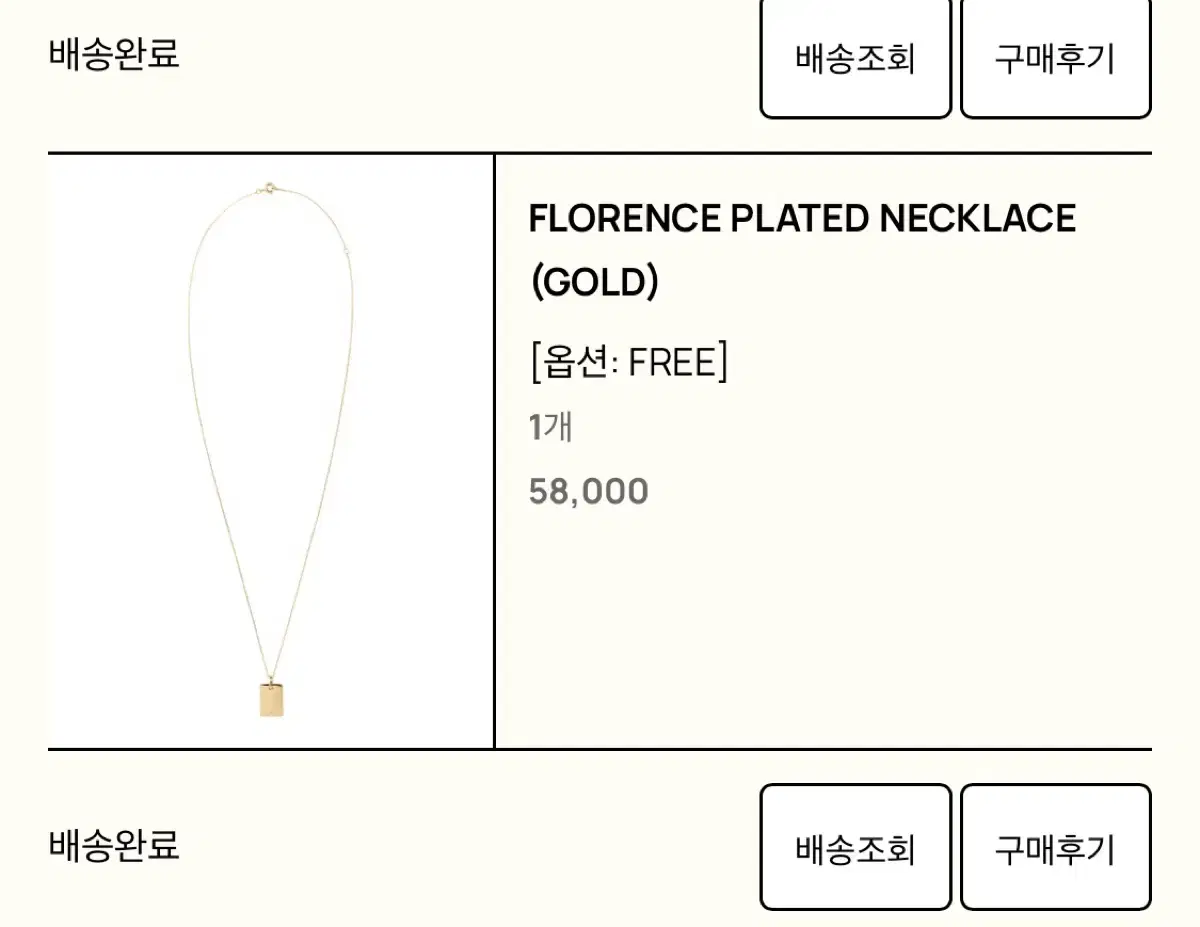Click the word FLORENCE in the product name
This screenshot has height=927, width=1200.
(x=624, y=218)
